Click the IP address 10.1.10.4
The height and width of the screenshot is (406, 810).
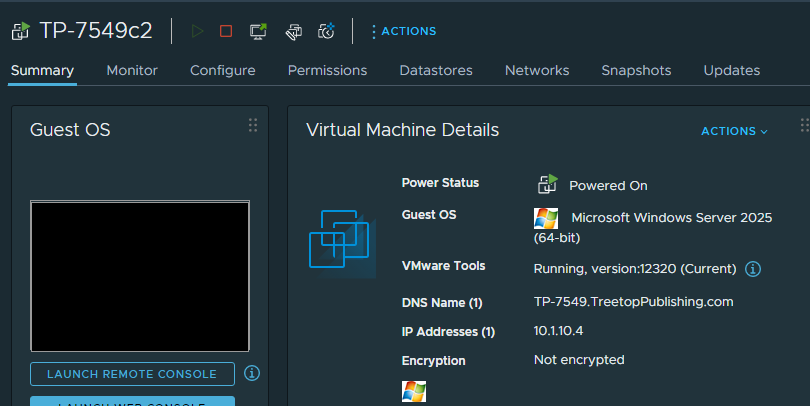[x=558, y=331]
